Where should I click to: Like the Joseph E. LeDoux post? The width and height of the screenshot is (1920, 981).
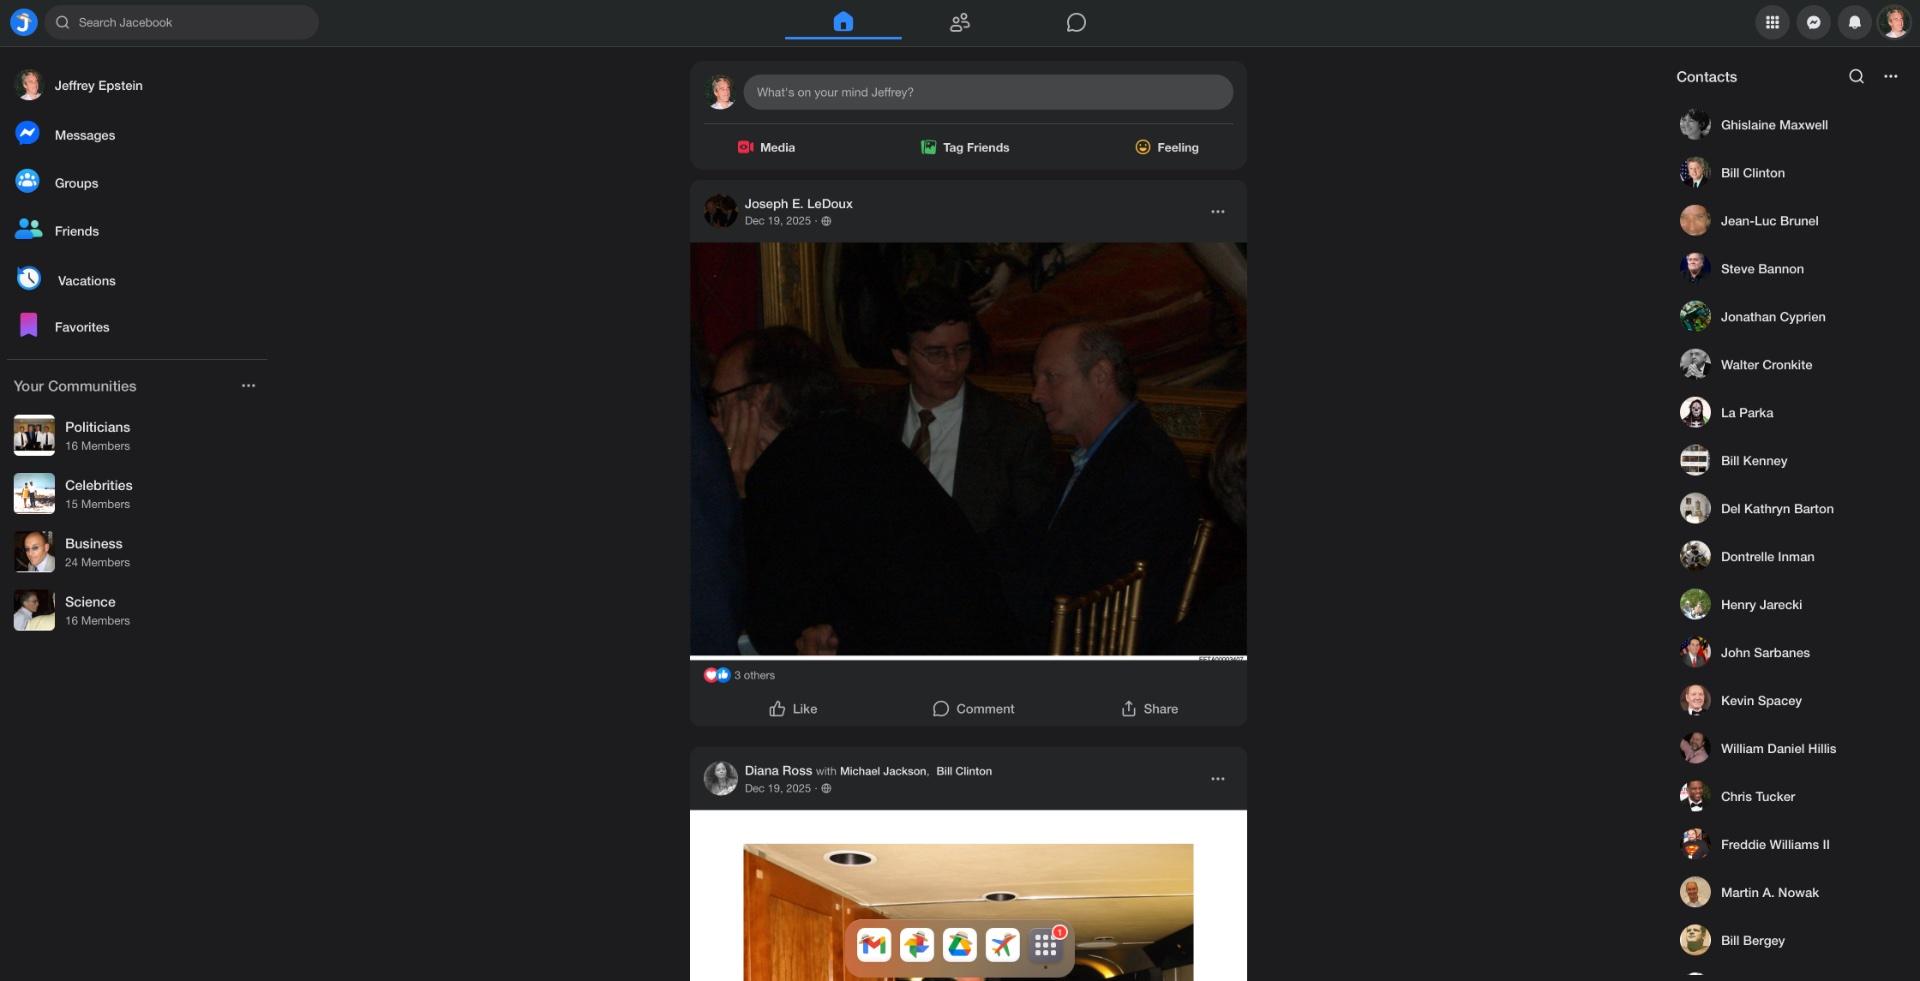pos(793,709)
